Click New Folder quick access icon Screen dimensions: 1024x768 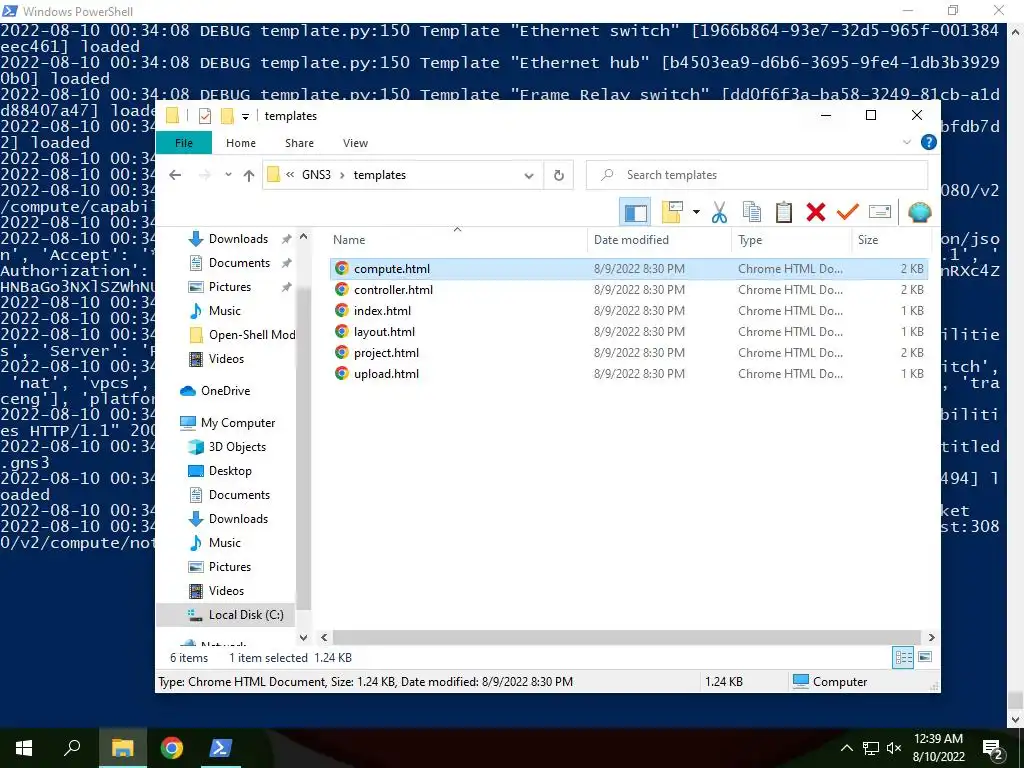coord(227,116)
